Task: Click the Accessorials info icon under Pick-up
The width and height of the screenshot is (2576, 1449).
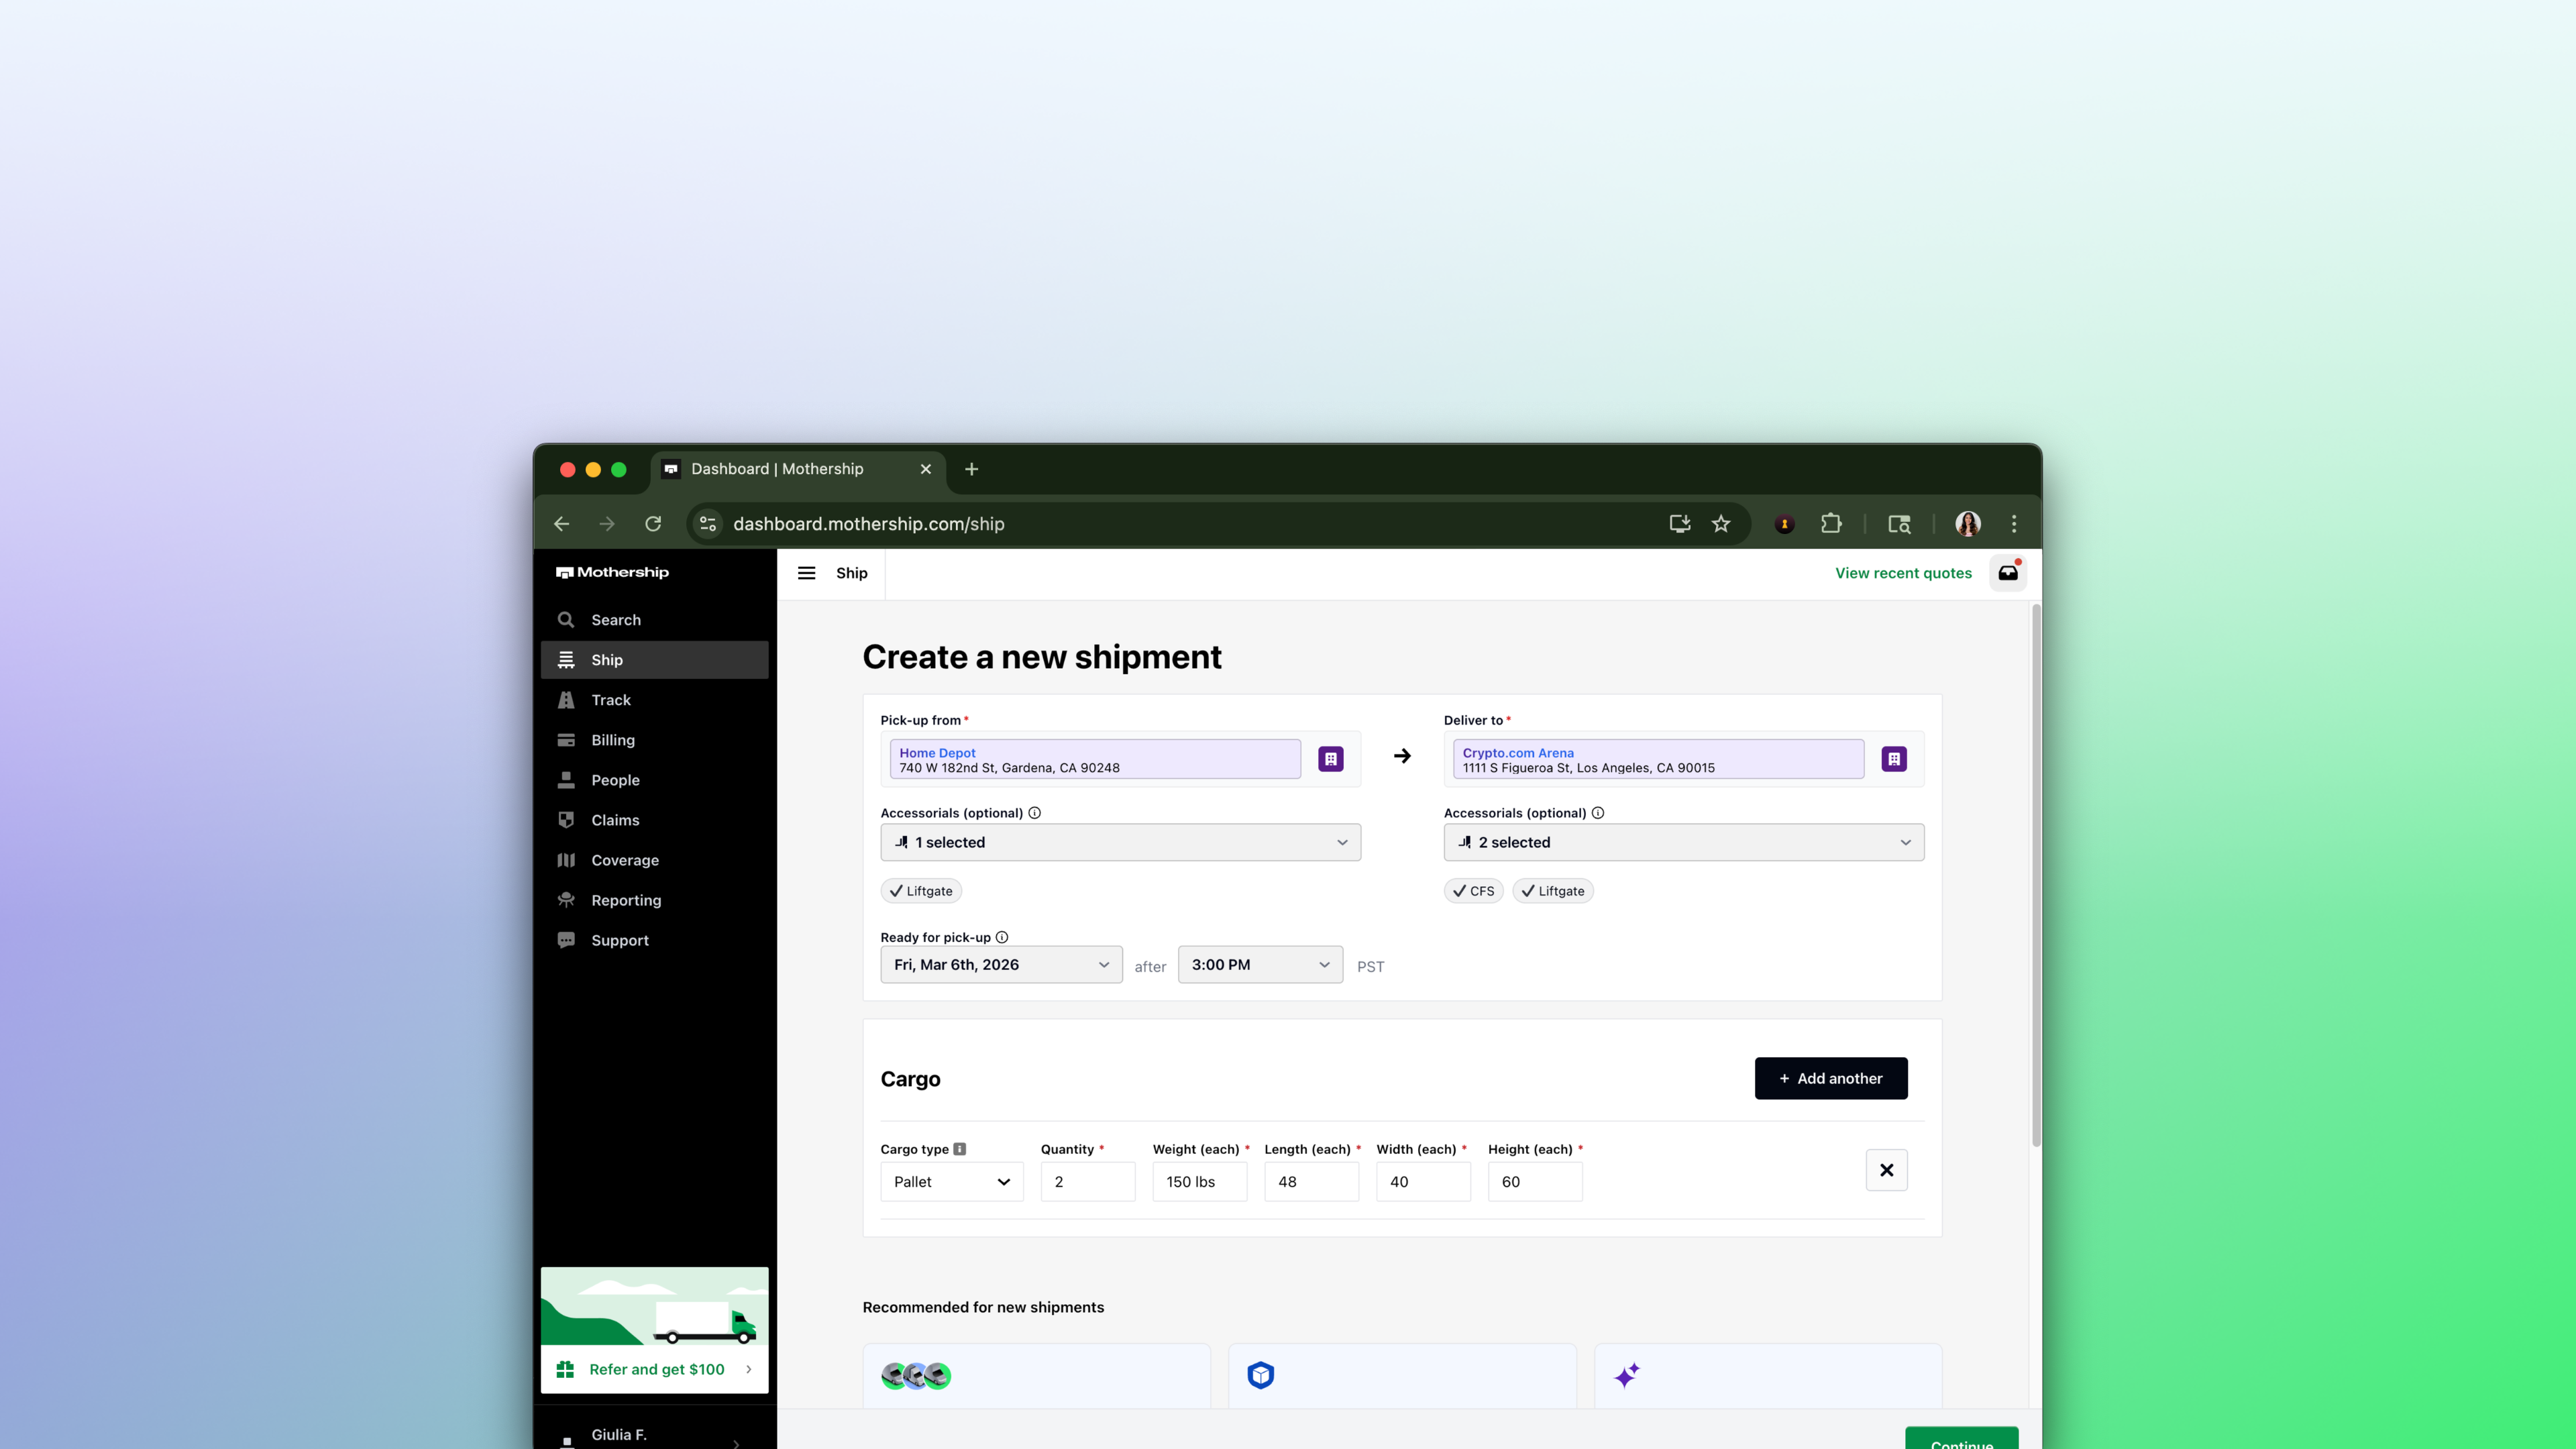Action: click(x=1035, y=813)
